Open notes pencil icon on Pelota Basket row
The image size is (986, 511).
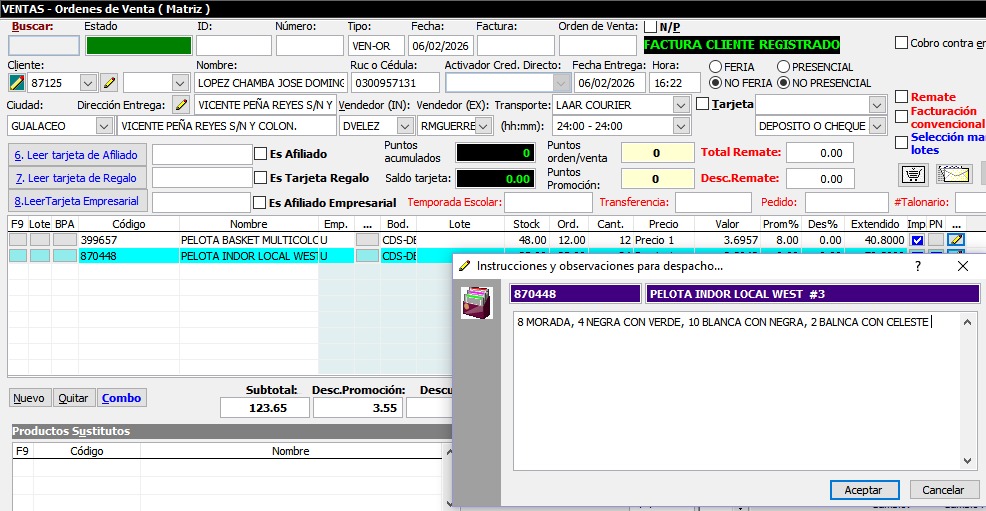955,240
